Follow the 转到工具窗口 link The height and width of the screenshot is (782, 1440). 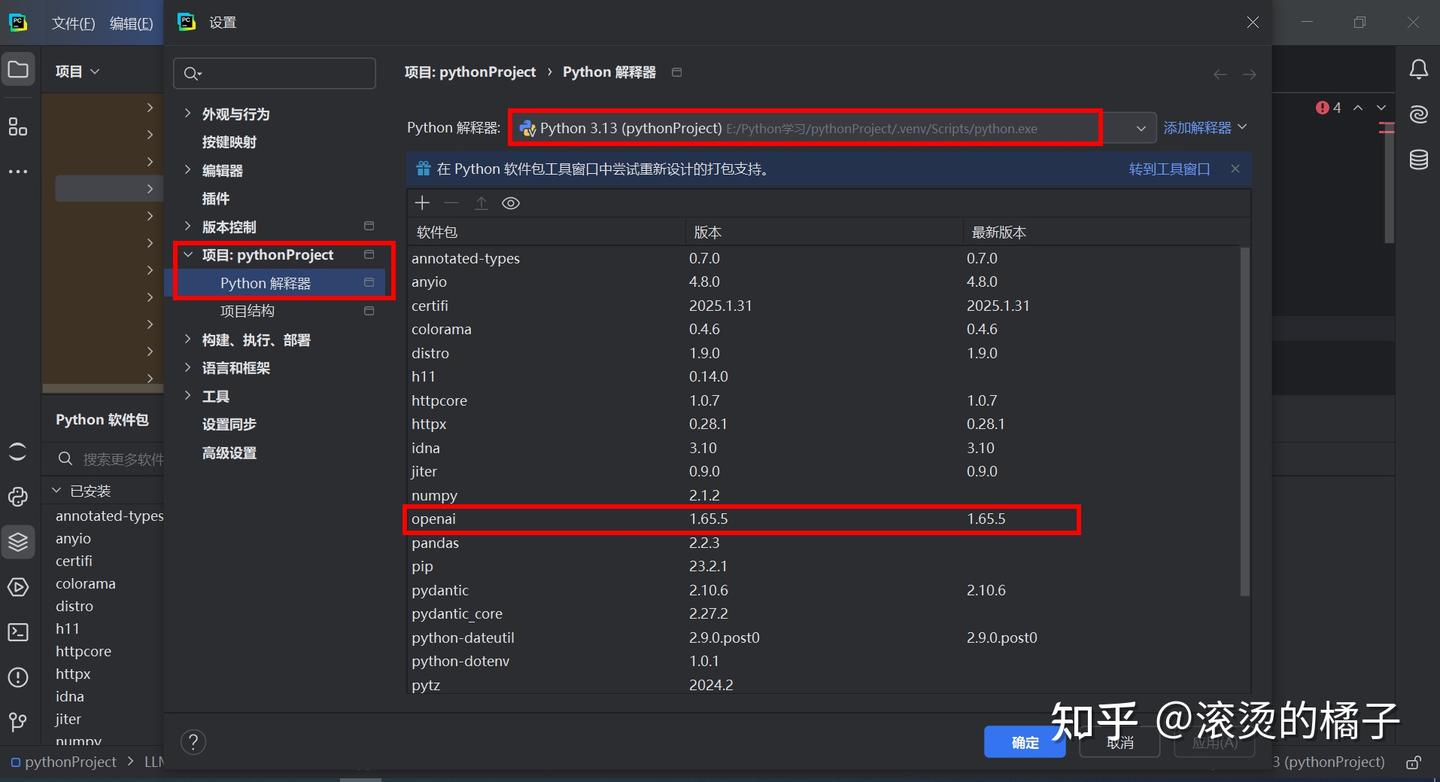tap(1169, 169)
